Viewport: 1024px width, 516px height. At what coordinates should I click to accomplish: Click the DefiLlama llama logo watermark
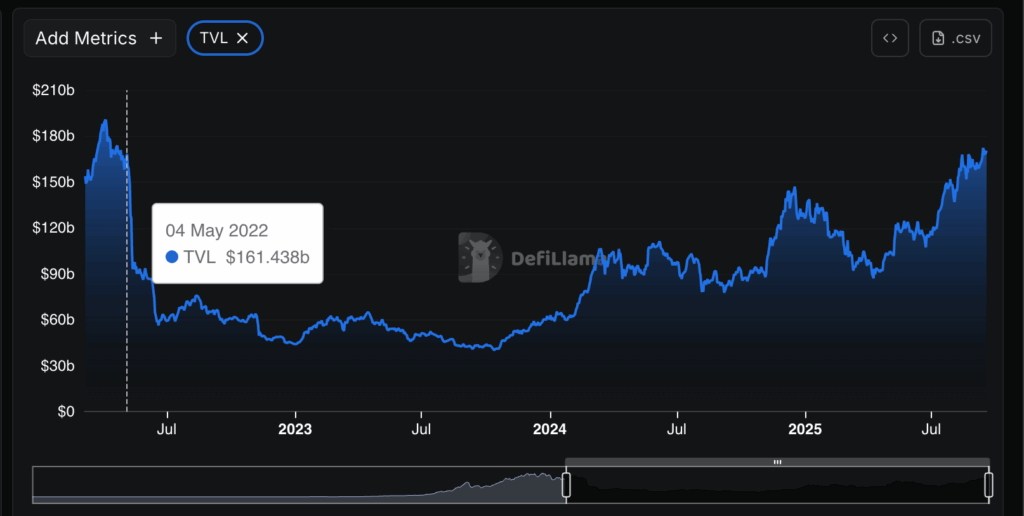coord(481,258)
